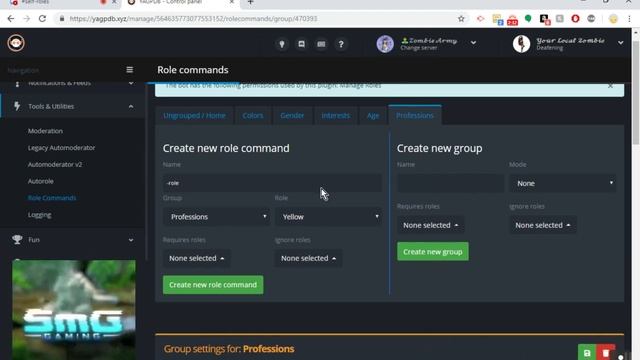The width and height of the screenshot is (640, 360).
Task: Open the change server dropdown
Action: point(473,42)
